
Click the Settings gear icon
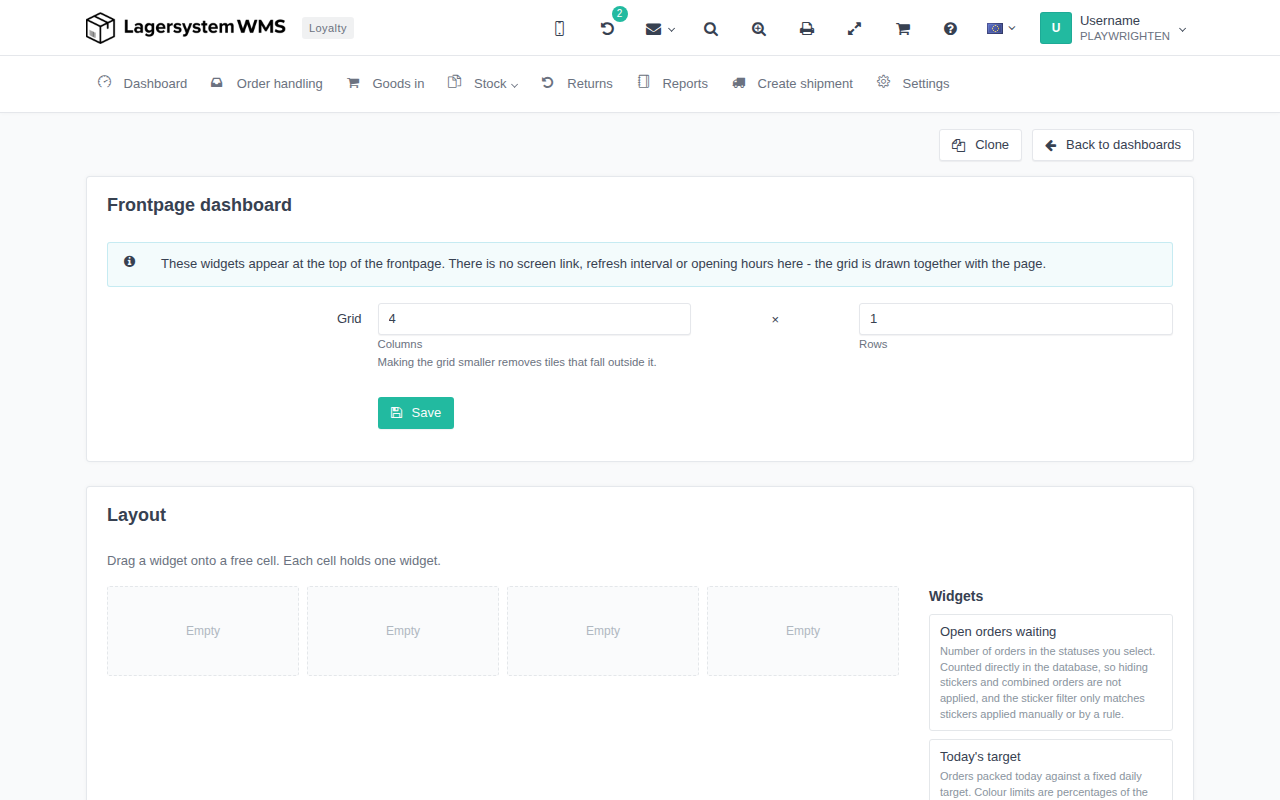coord(883,82)
